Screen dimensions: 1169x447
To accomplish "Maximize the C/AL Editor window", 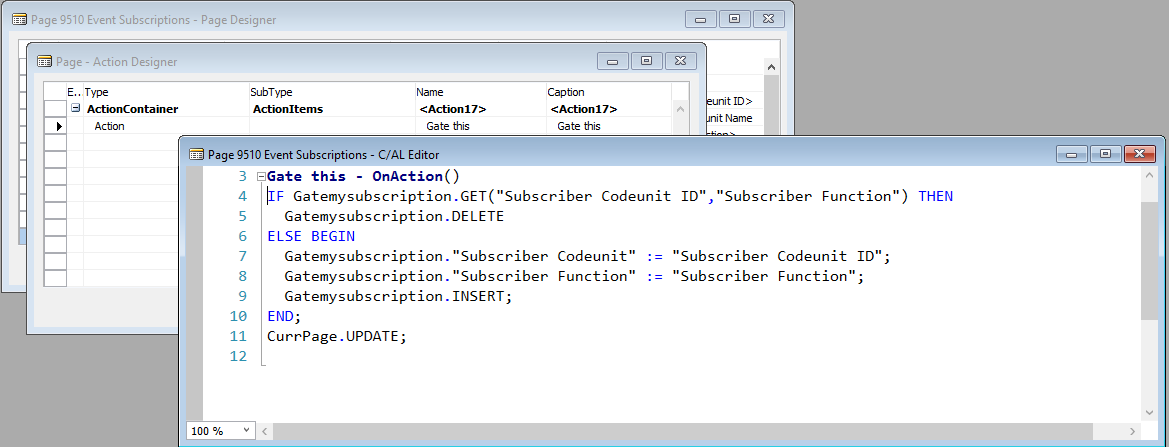I will point(1104,154).
